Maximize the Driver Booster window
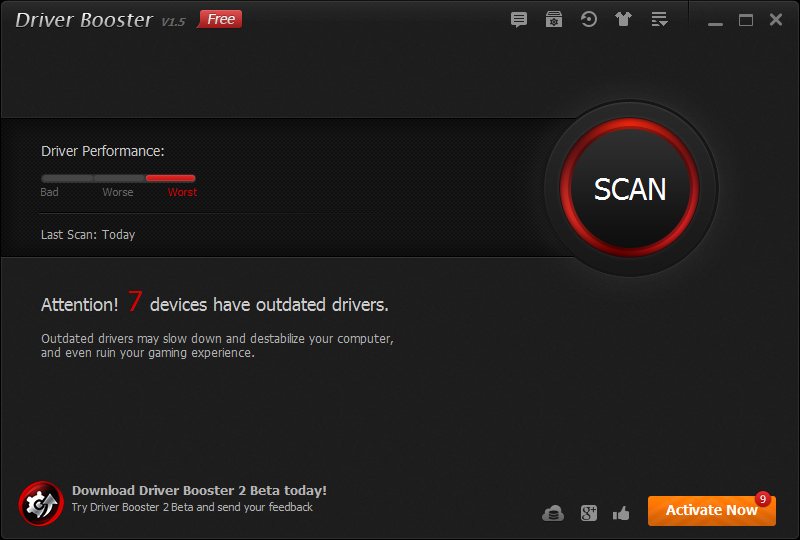This screenshot has height=540, width=800. 746,20
